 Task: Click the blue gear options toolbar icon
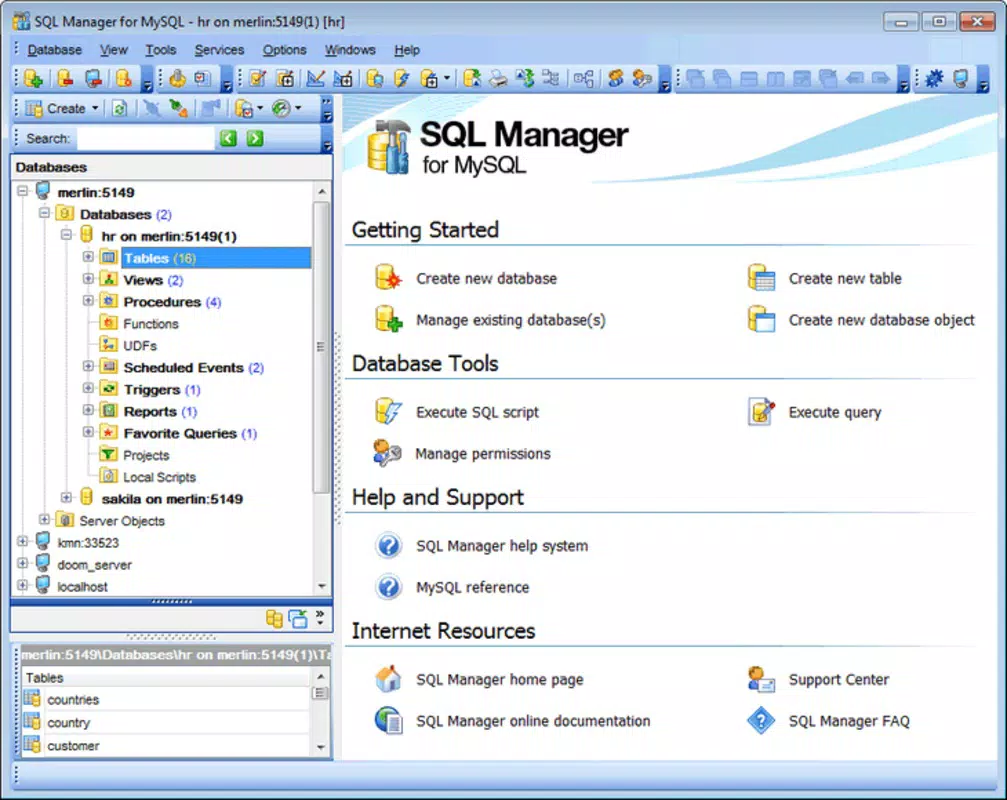click(x=934, y=78)
